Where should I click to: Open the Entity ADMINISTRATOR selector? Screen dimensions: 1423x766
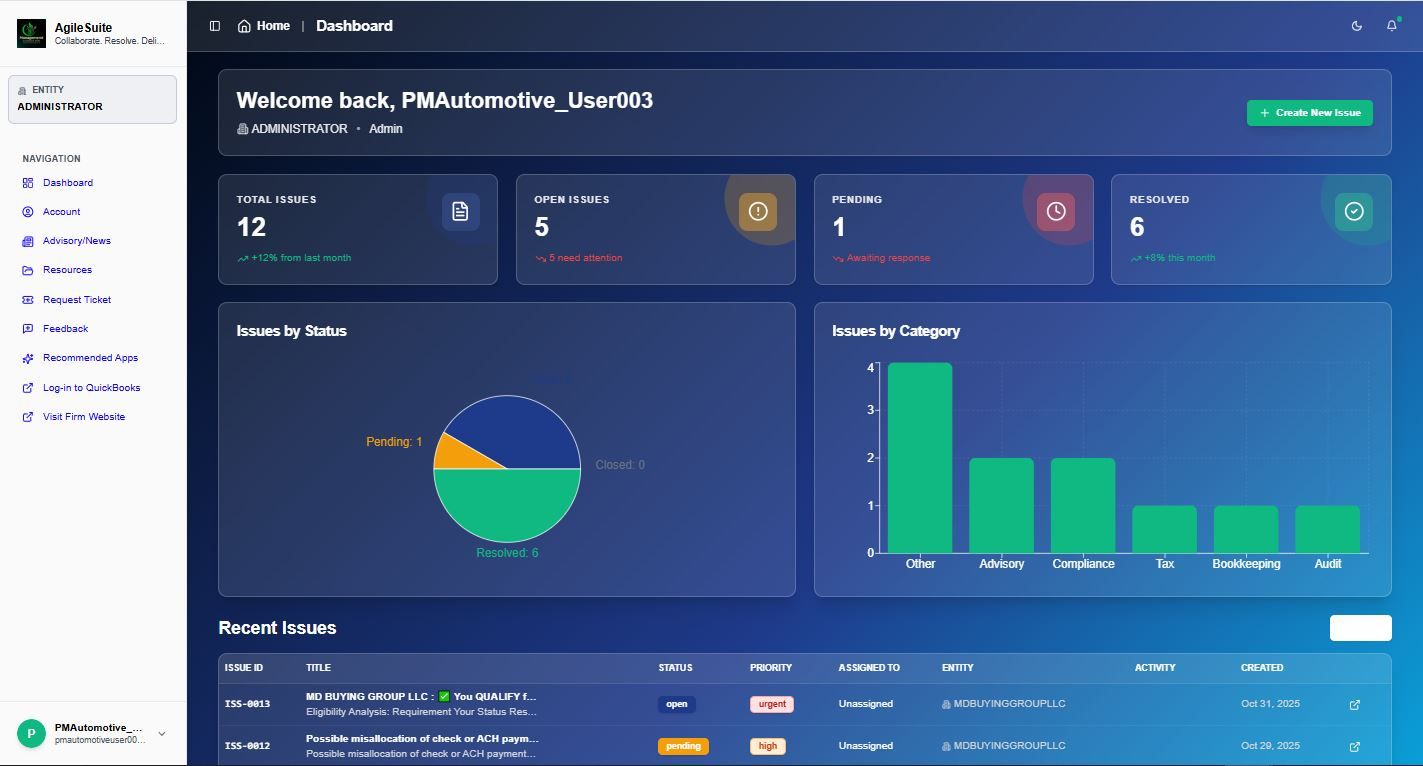point(92,99)
